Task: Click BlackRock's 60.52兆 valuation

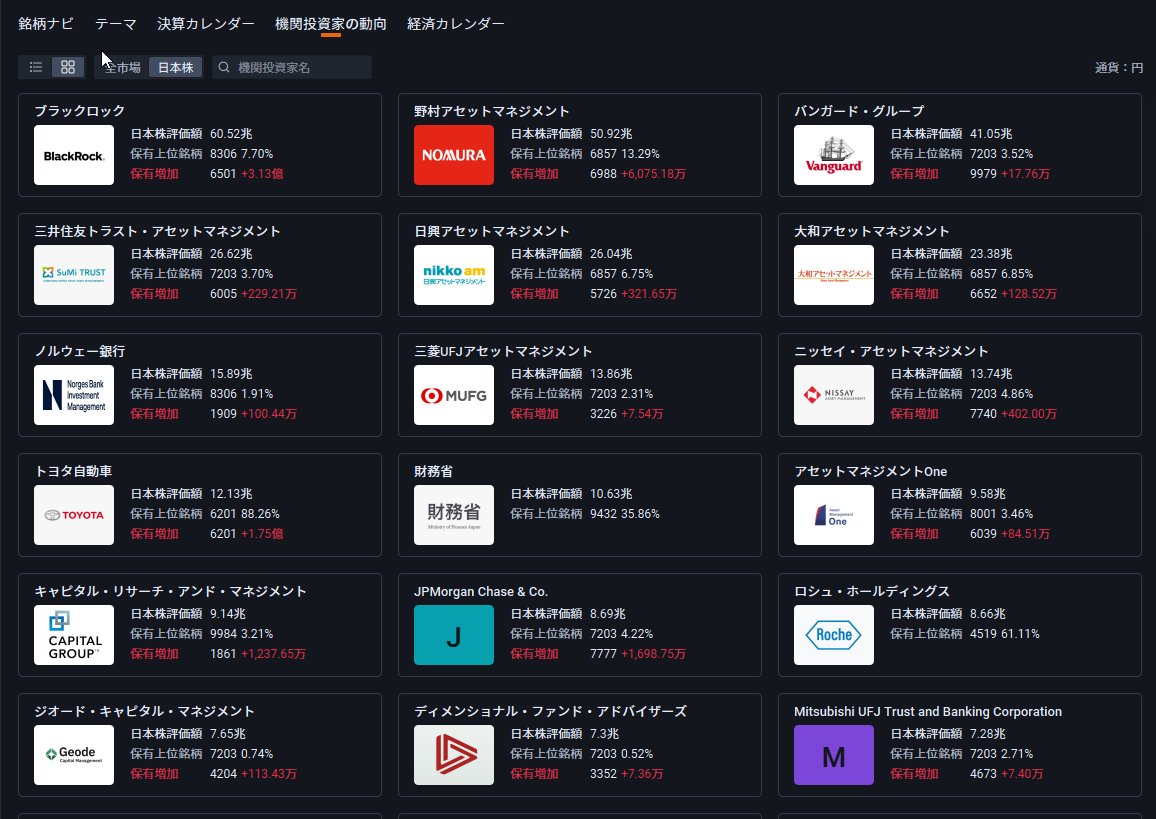Action: pos(231,133)
